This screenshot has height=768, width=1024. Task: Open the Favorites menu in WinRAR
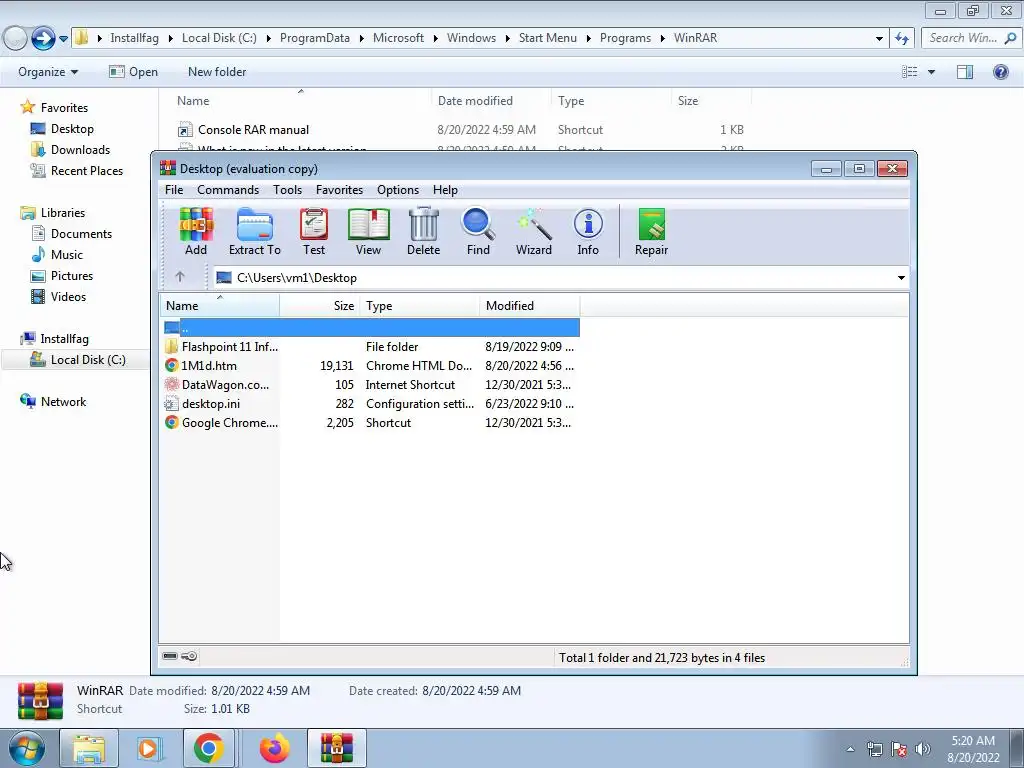pos(339,190)
